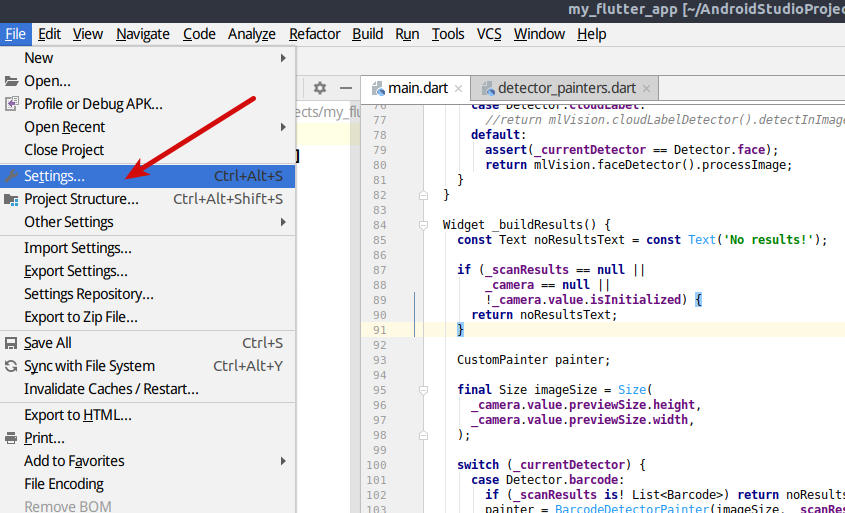Viewport: 845px width, 513px height.
Task: Collapse the fold marker on line 82
Action: [424, 195]
